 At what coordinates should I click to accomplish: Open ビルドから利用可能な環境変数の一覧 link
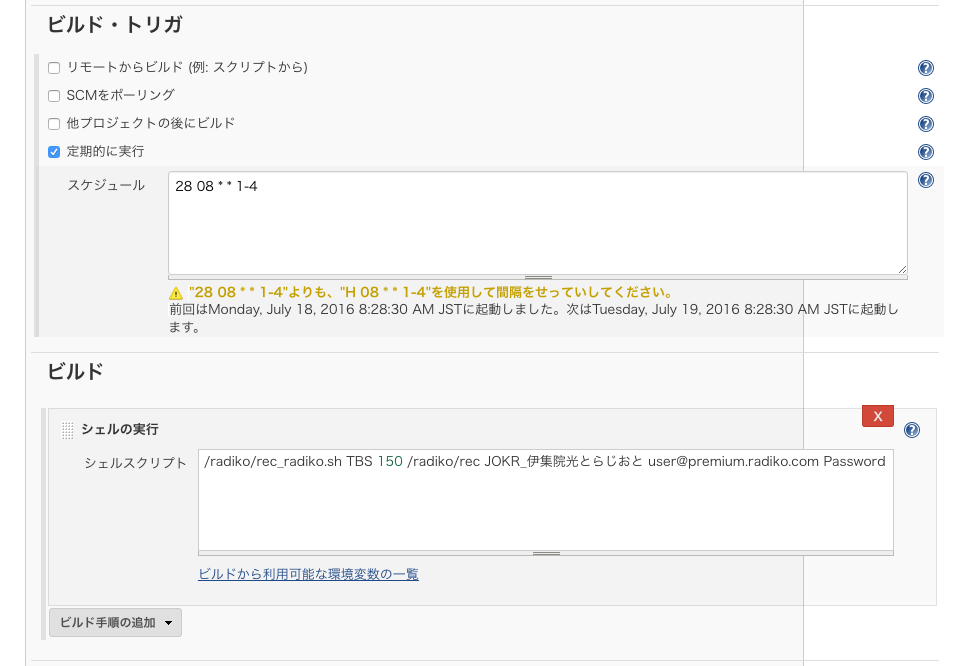coord(308,574)
